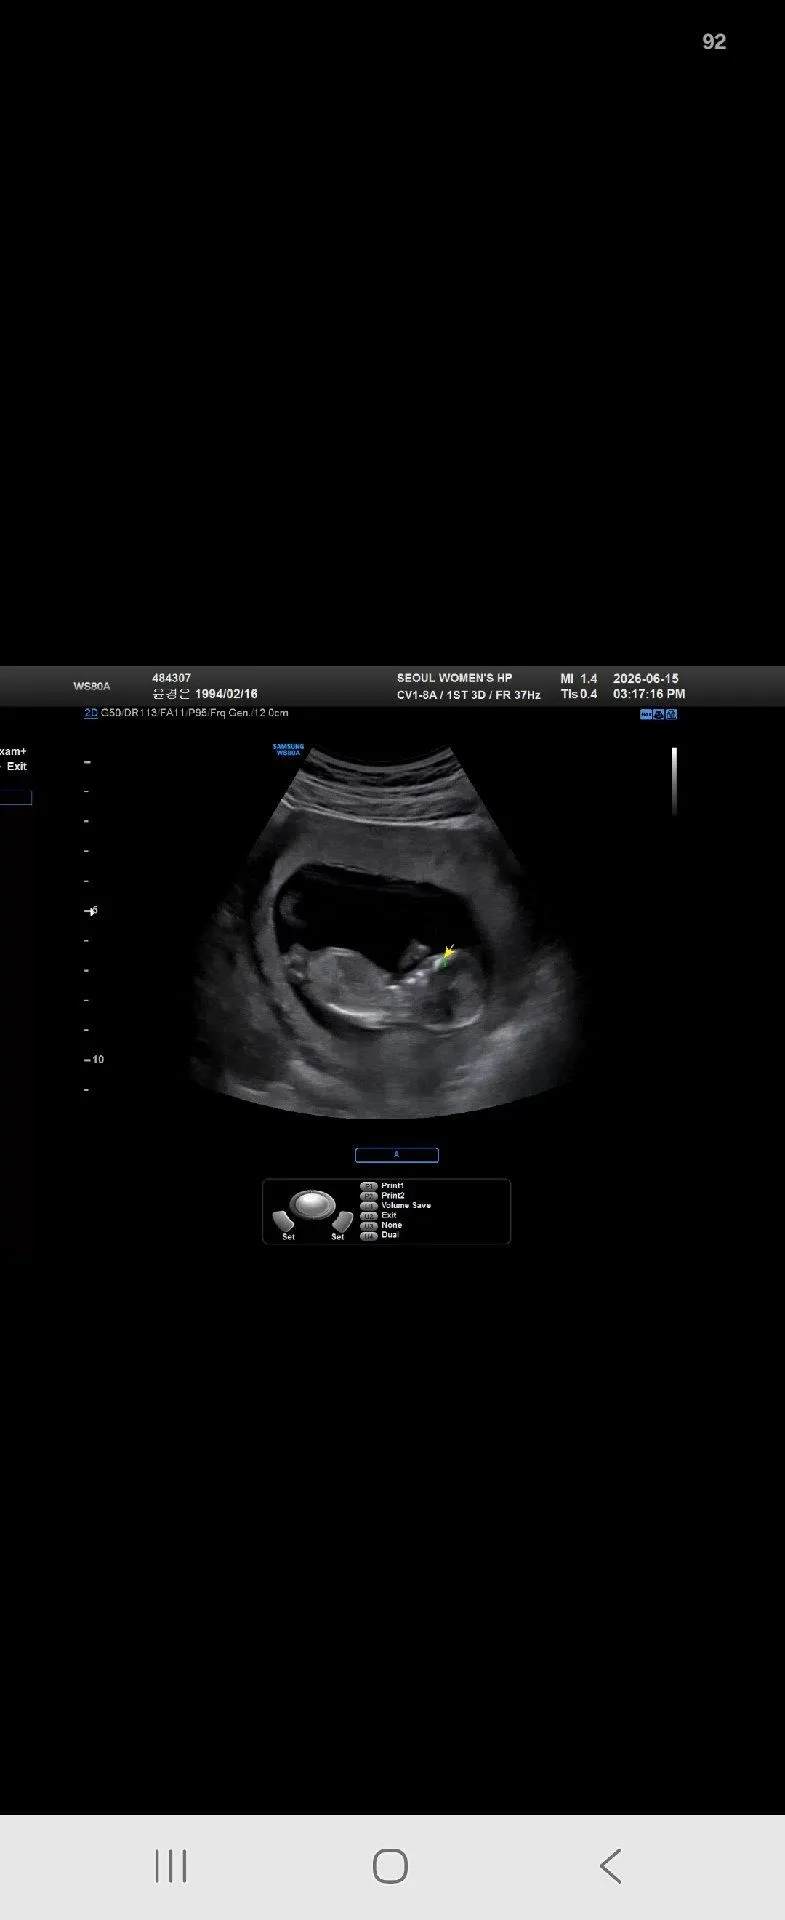Click the ultrasound fetal image
The width and height of the screenshot is (785, 1920).
tap(385, 930)
